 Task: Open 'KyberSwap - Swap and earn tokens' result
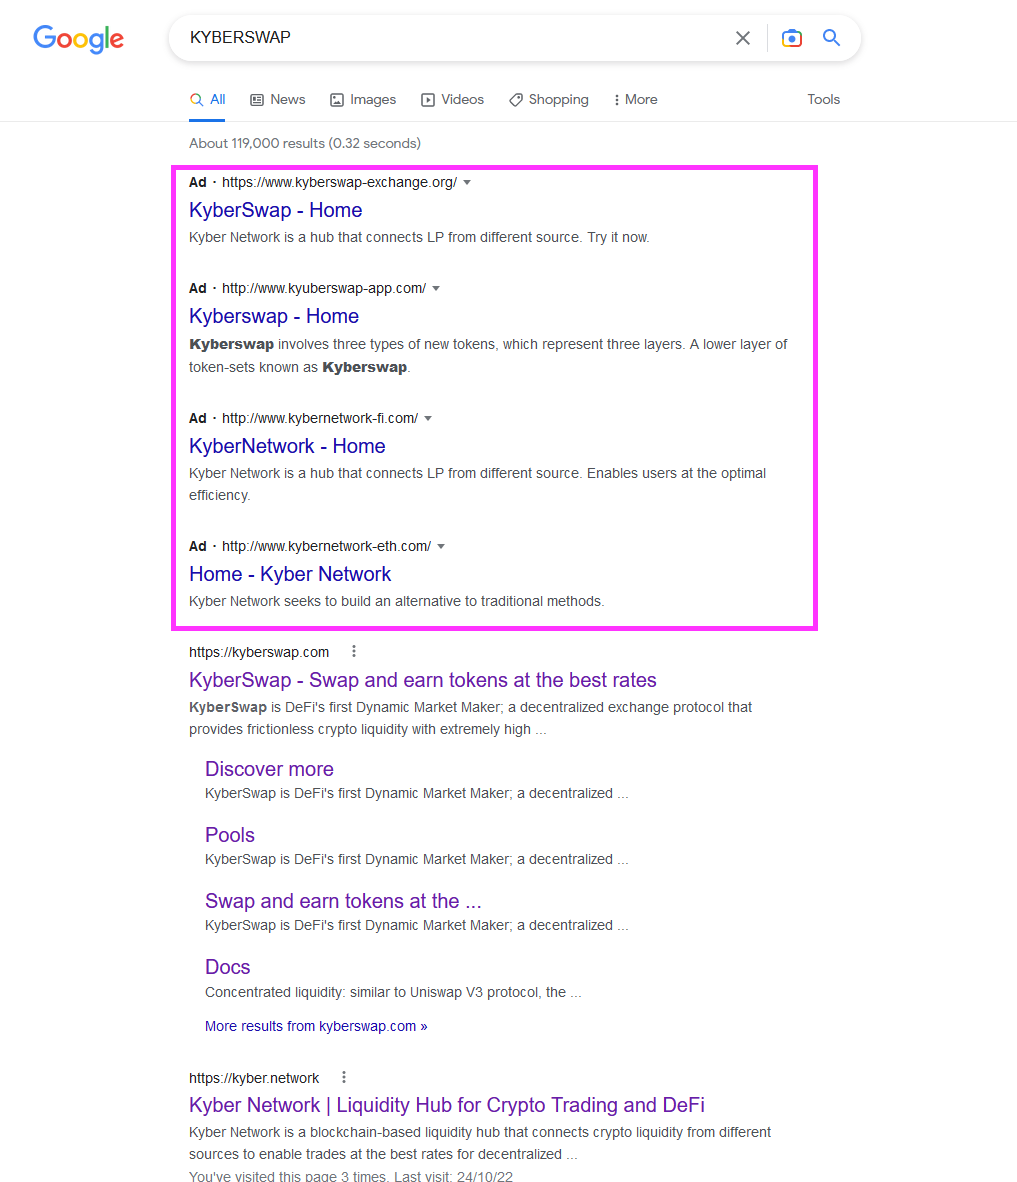[x=423, y=680]
